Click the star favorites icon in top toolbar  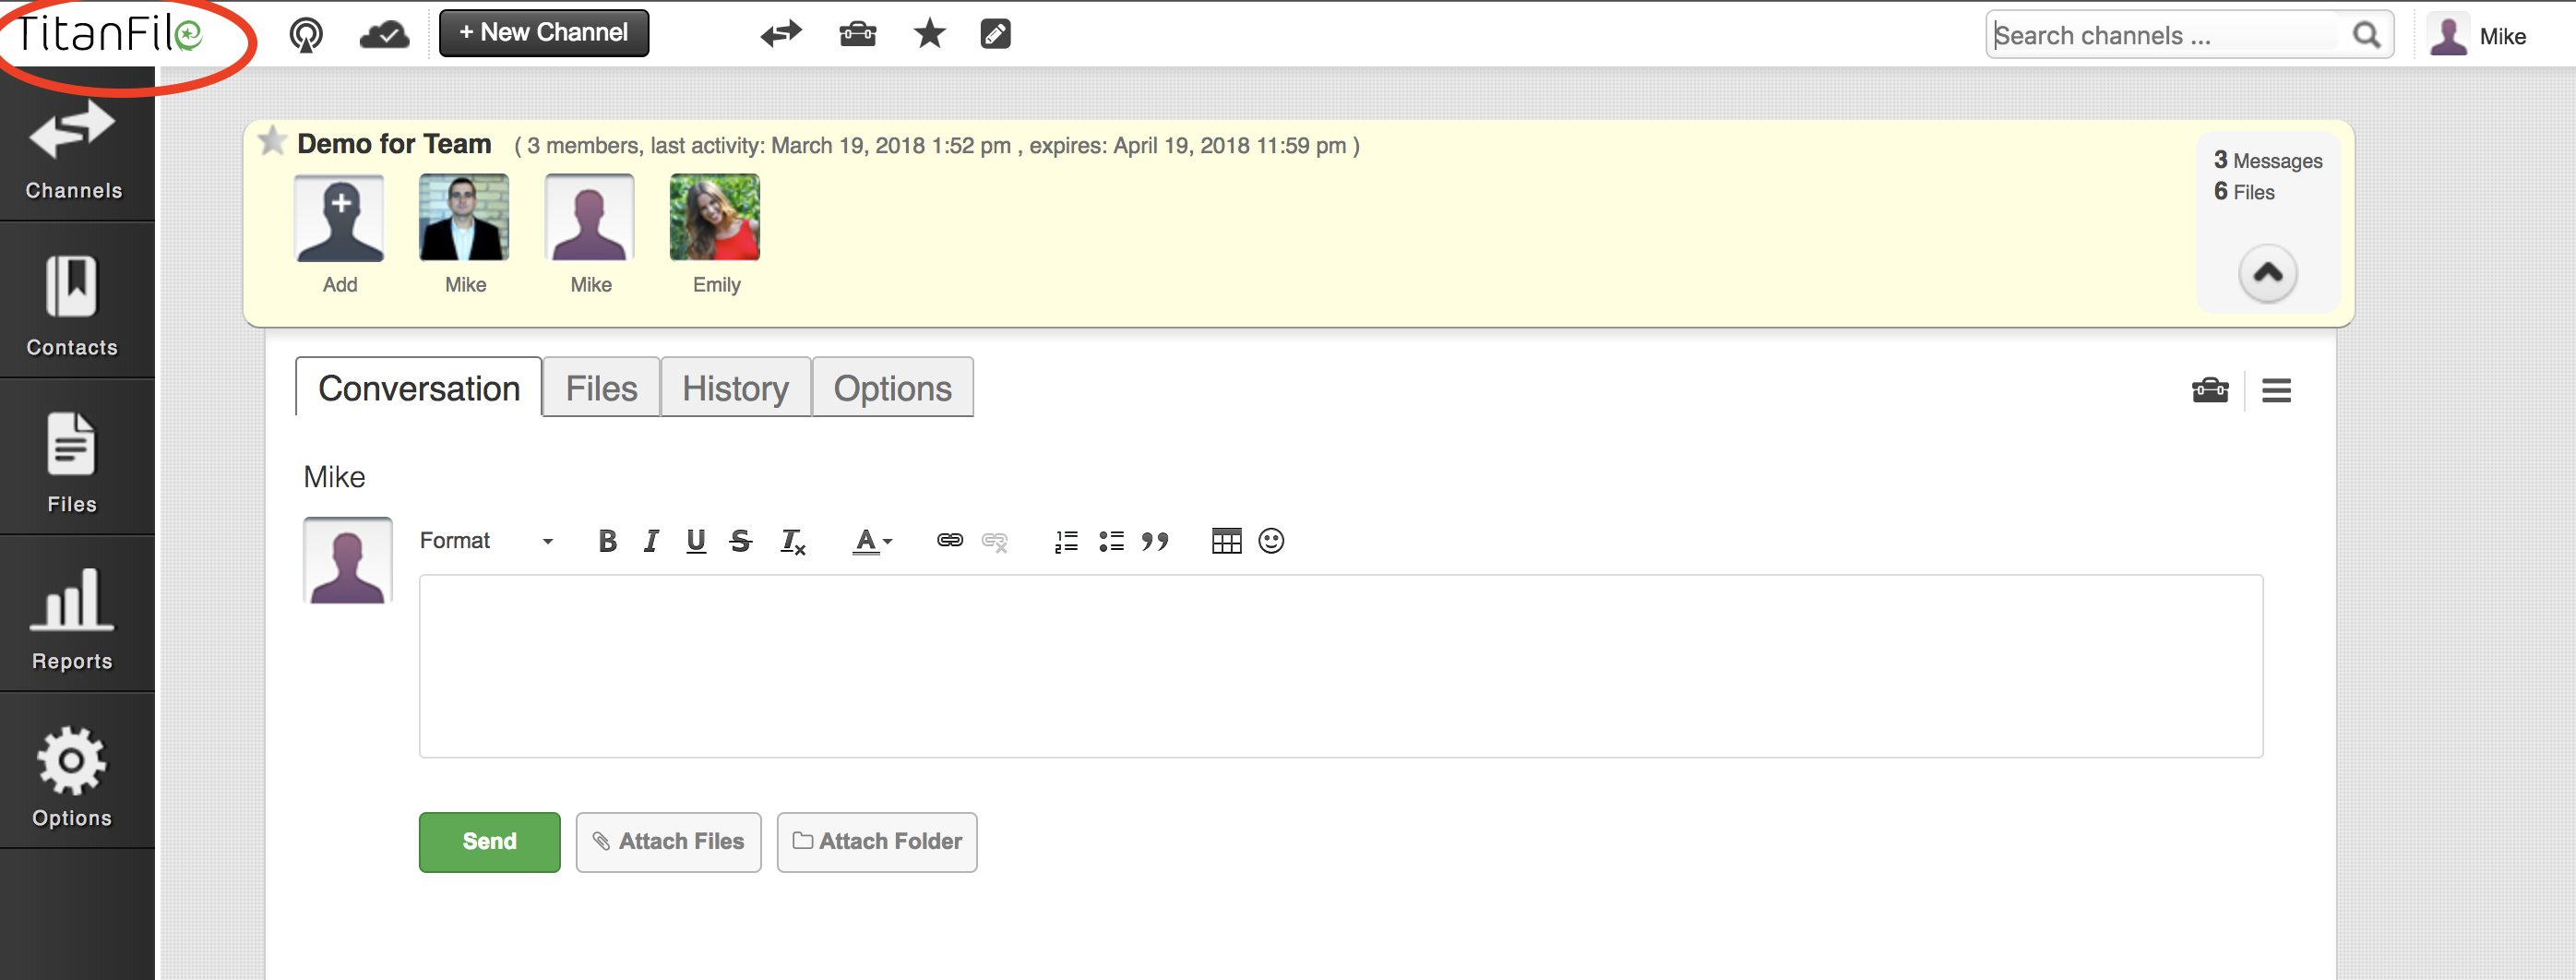[929, 34]
